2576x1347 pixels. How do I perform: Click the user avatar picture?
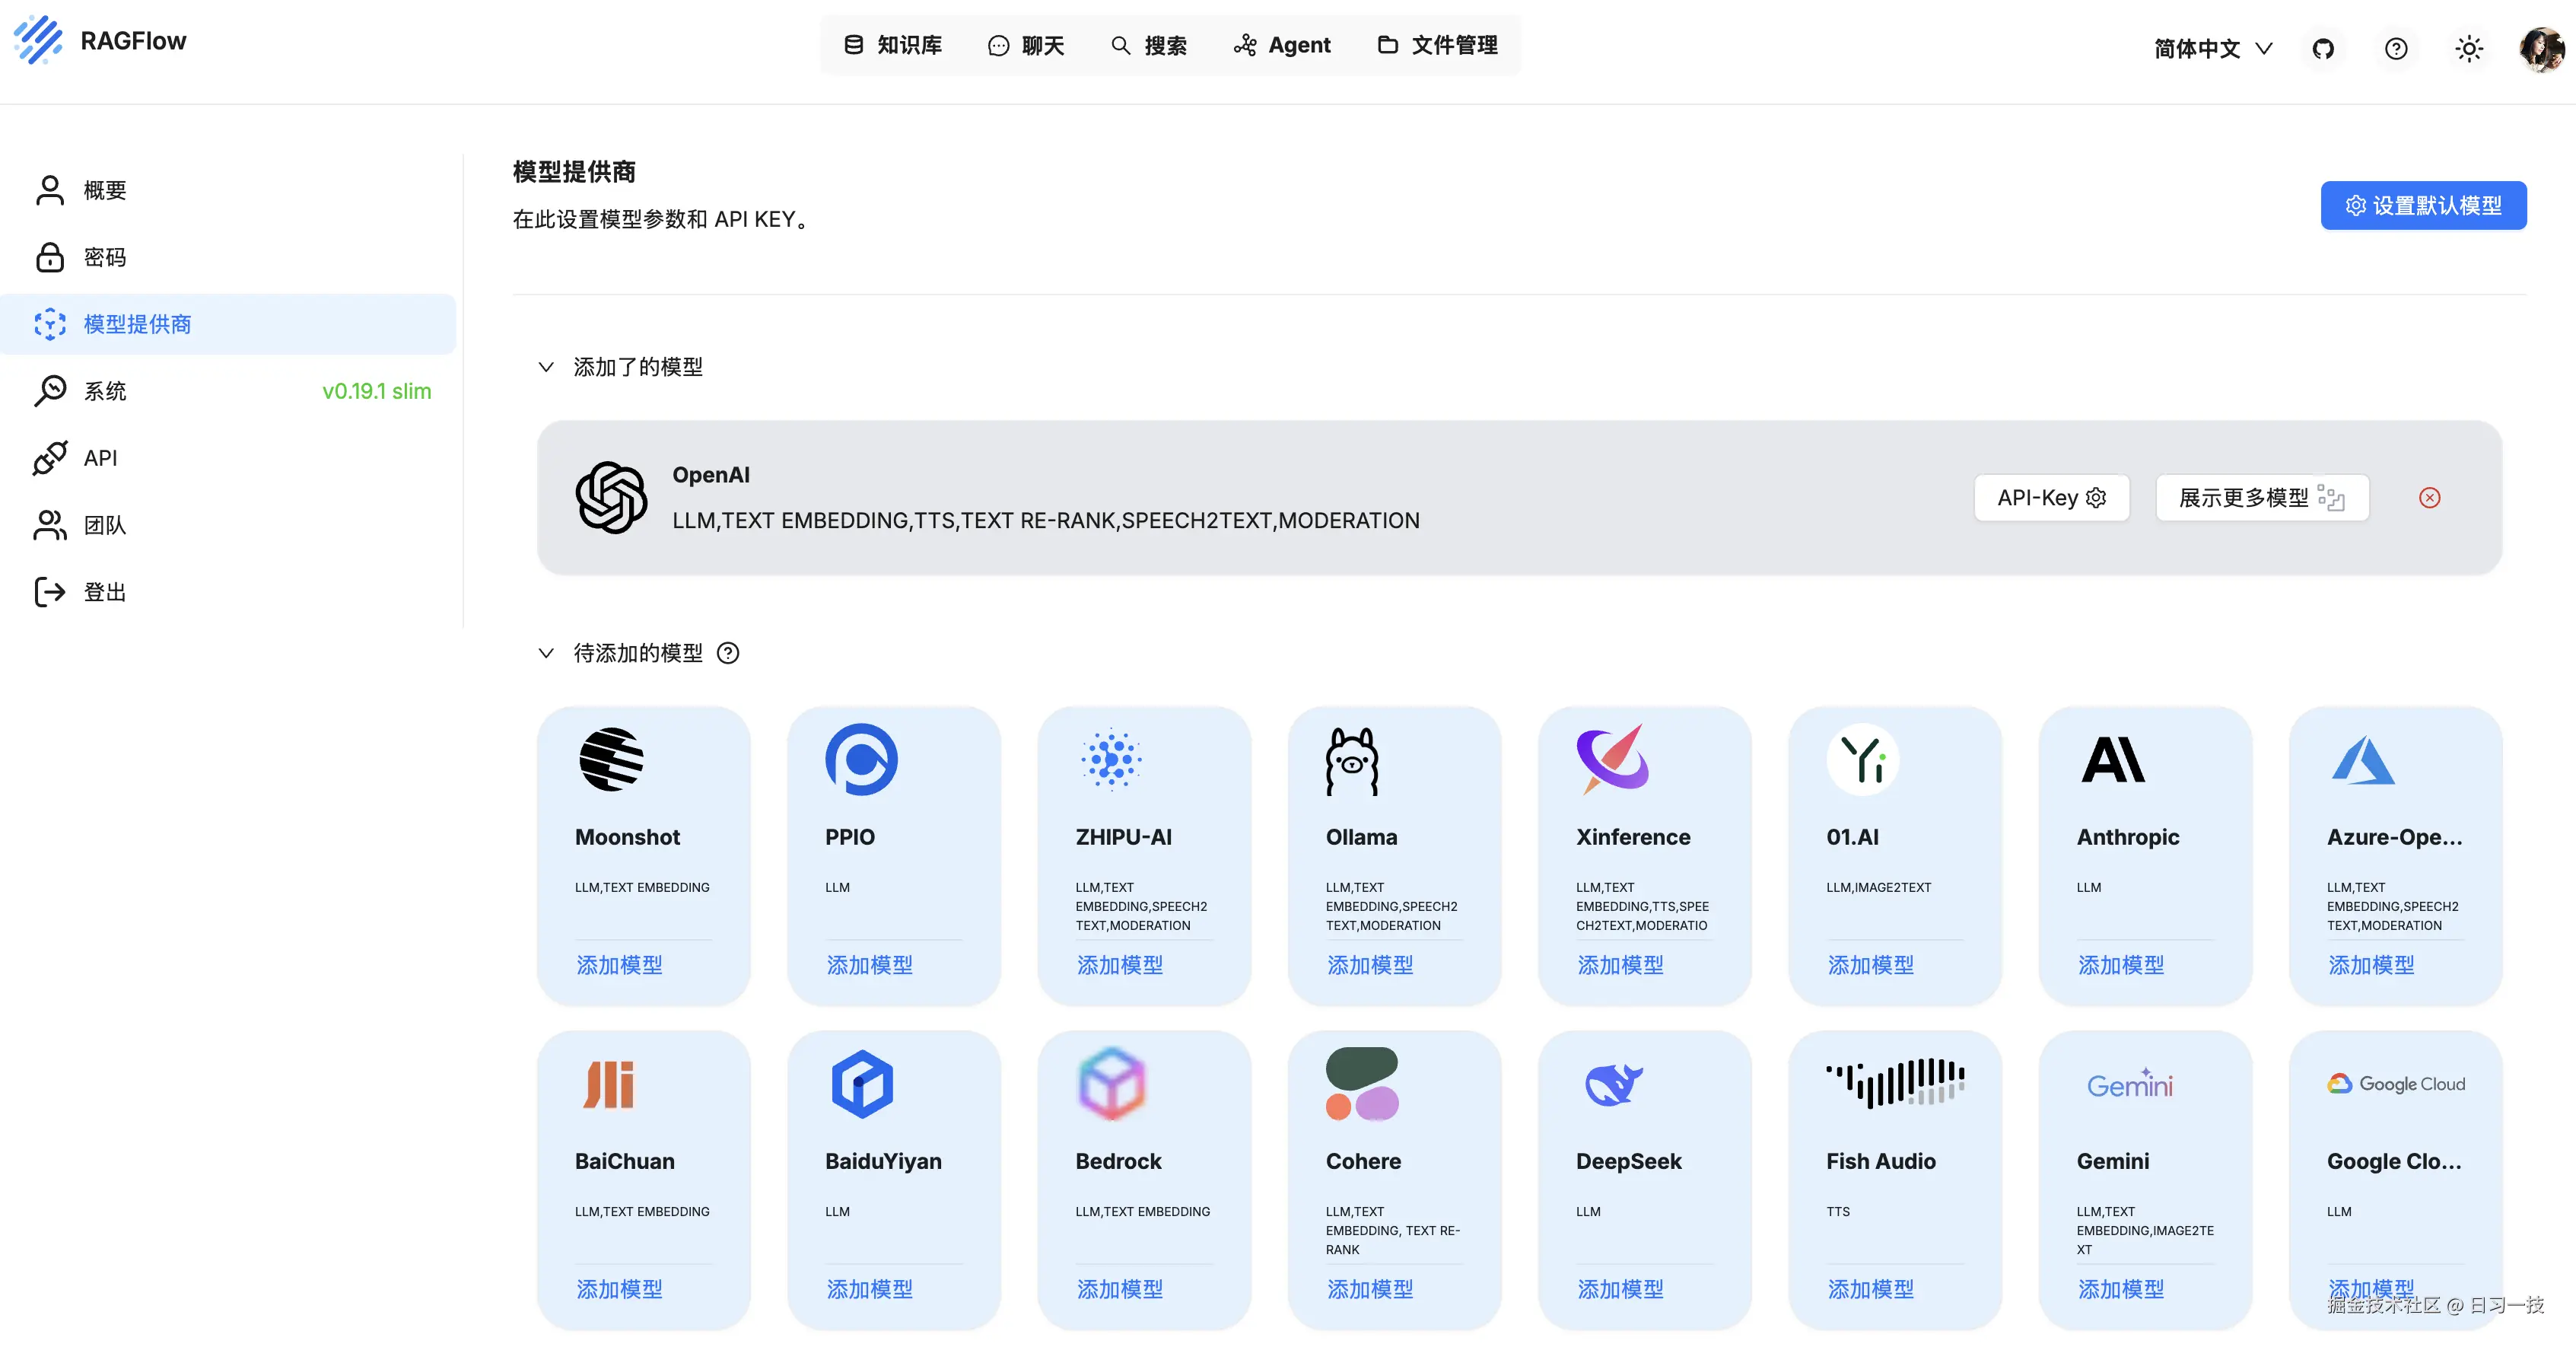2541,48
